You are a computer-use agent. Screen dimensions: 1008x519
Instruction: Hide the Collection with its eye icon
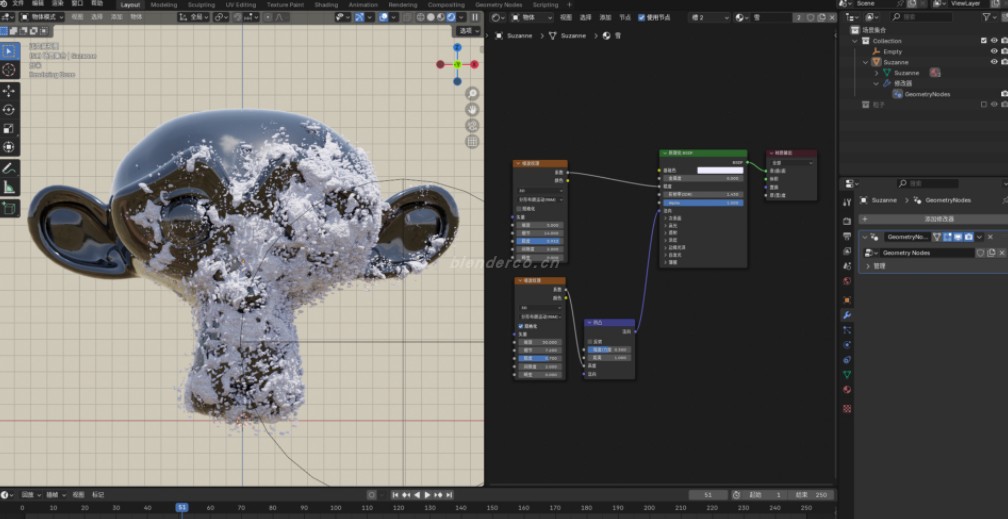994,41
